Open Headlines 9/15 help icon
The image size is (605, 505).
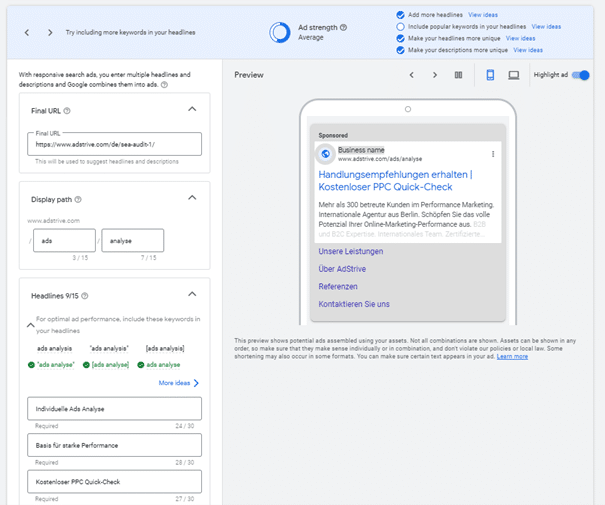pyautogui.click(x=85, y=296)
